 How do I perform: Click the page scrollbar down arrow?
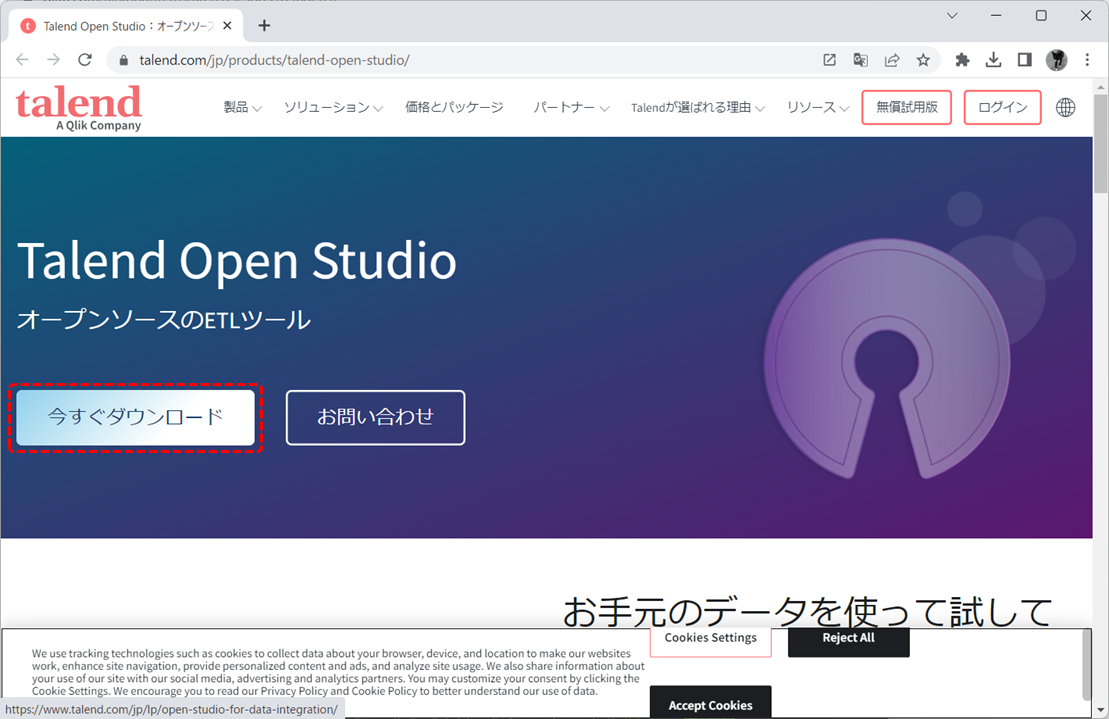(x=1101, y=711)
